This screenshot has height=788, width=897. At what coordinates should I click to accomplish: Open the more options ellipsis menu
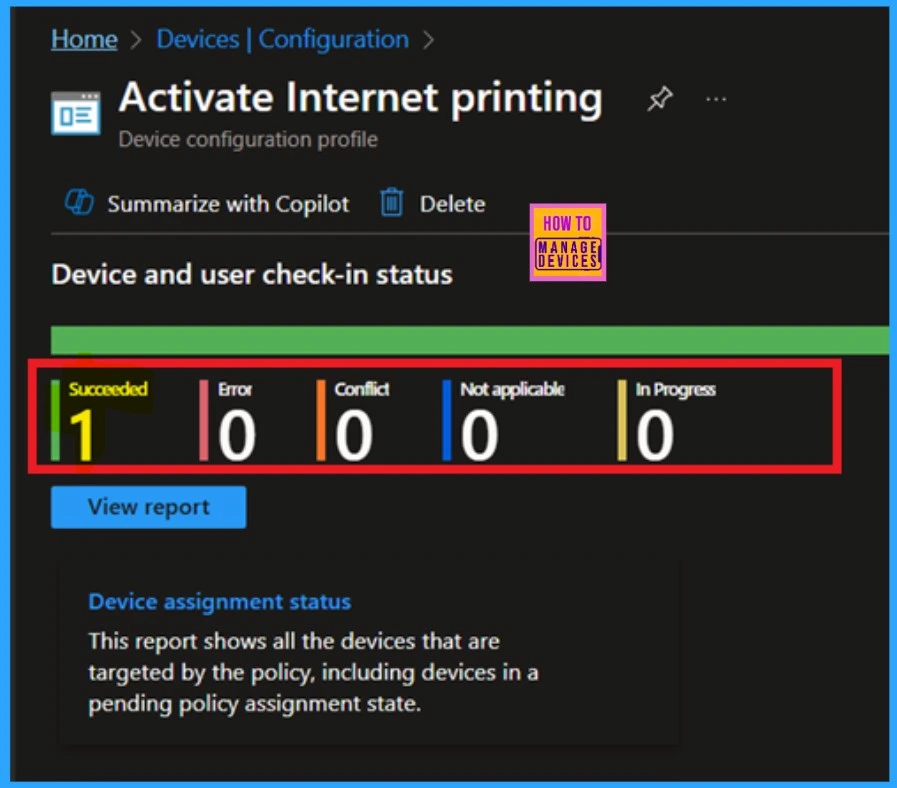[716, 100]
